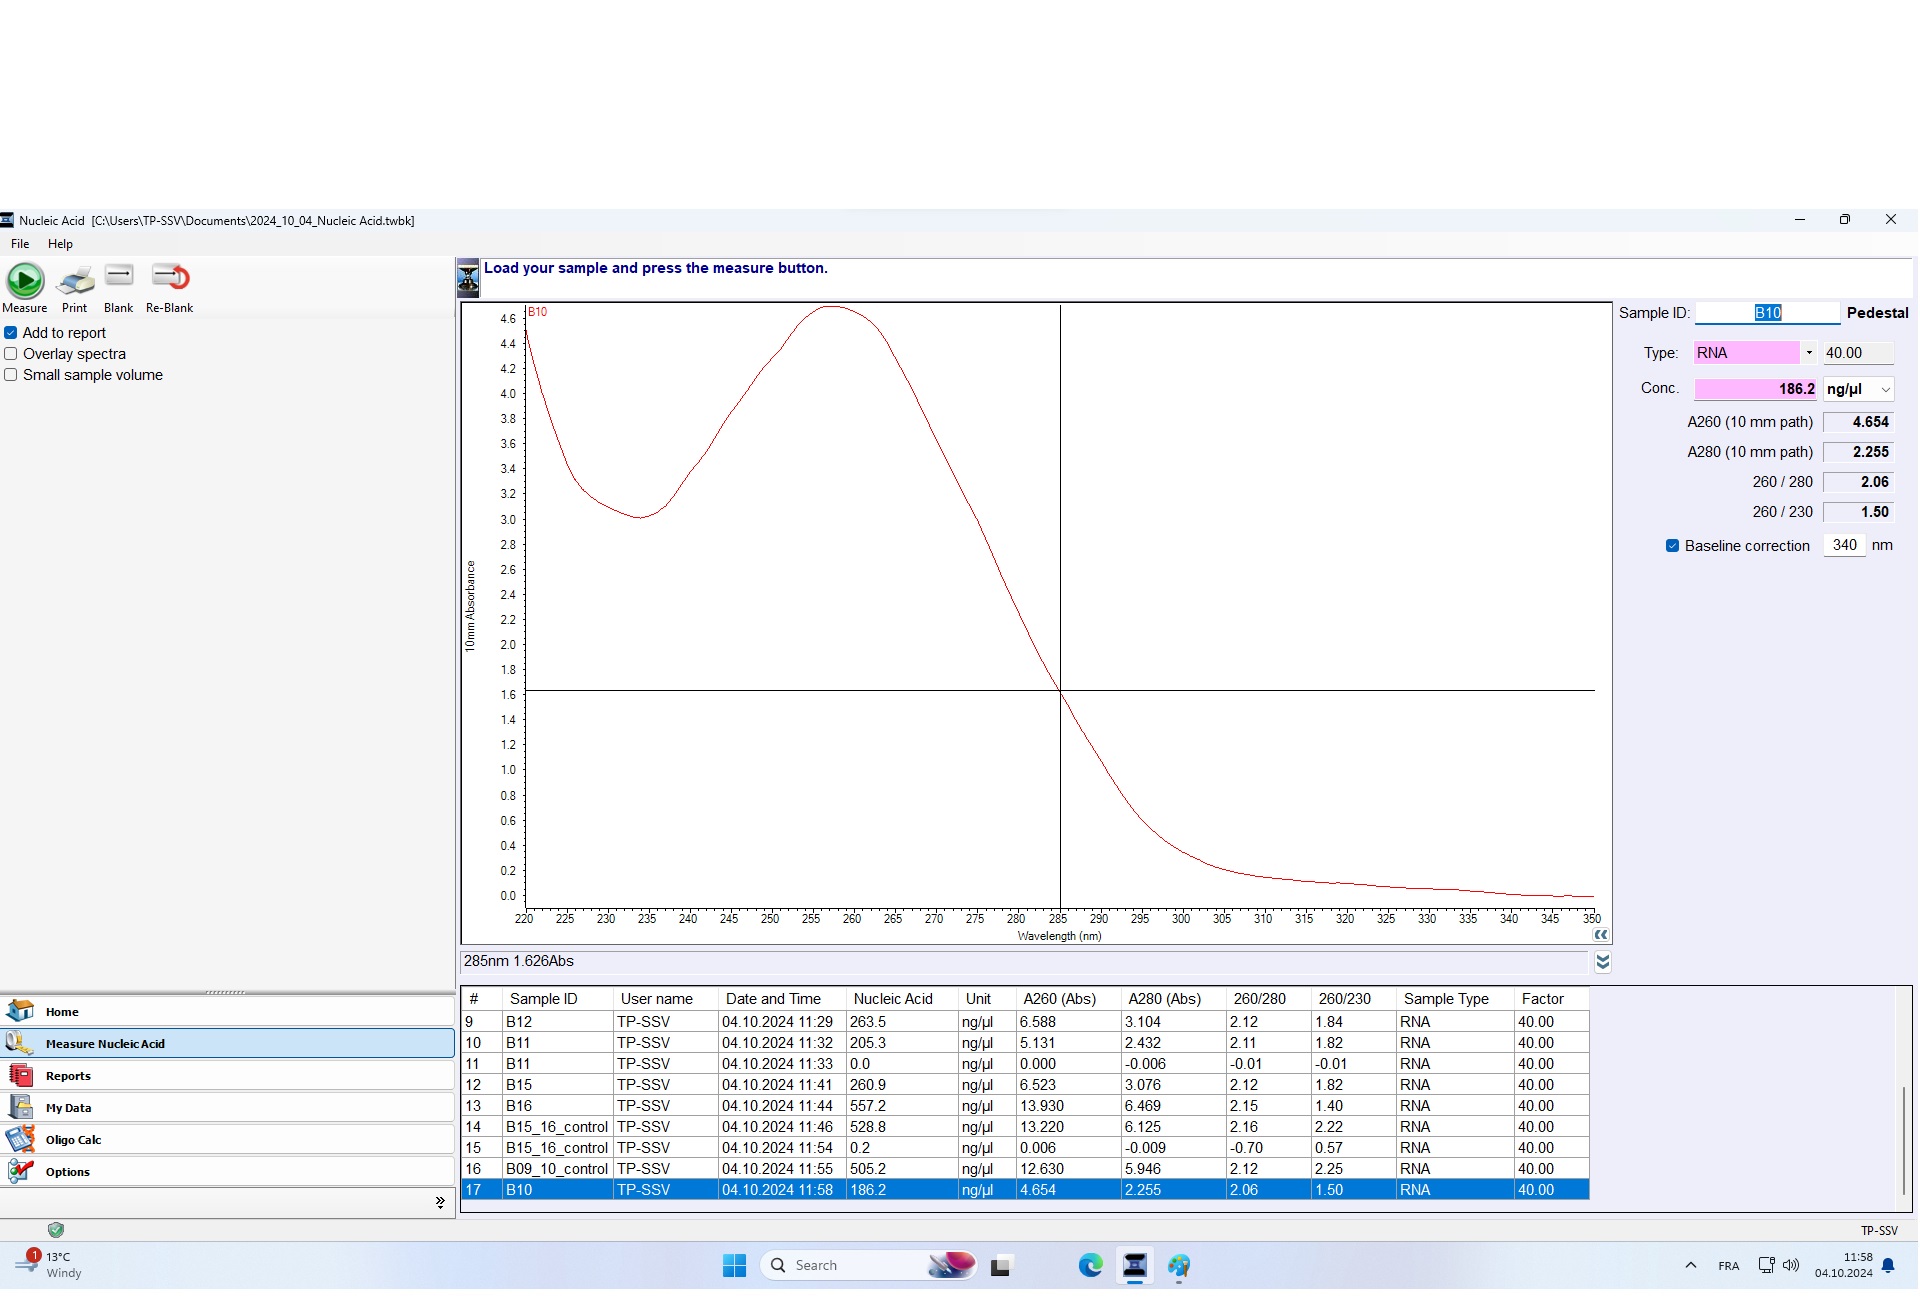Uncheck the Add to report checkbox
This screenshot has width=1920, height=1312.
(11, 333)
